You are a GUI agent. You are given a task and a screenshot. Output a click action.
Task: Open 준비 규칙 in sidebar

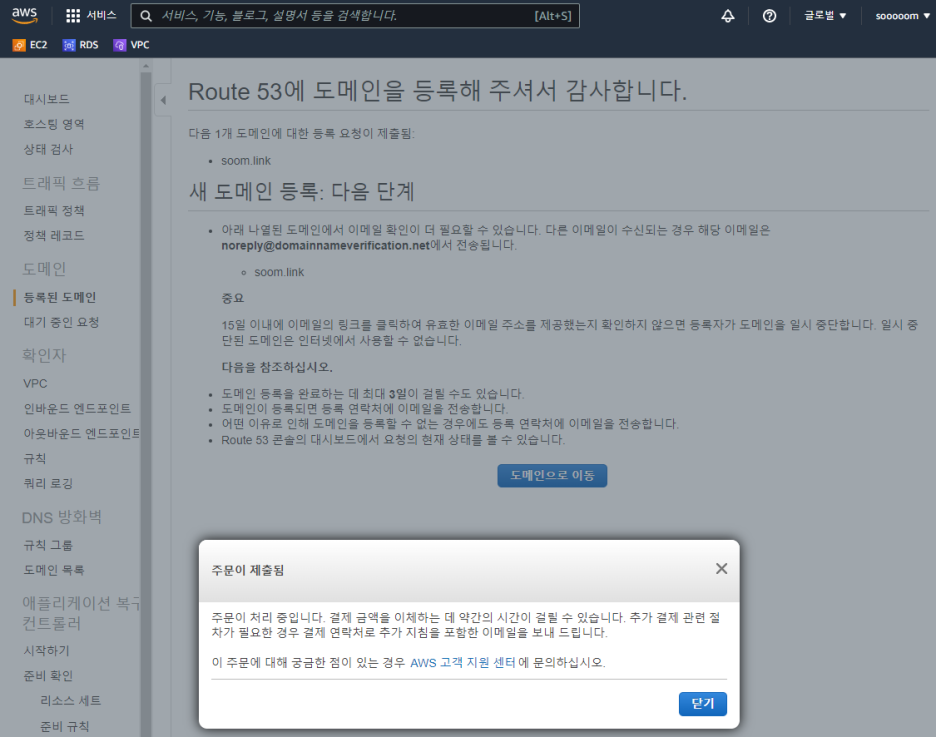pyautogui.click(x=64, y=727)
